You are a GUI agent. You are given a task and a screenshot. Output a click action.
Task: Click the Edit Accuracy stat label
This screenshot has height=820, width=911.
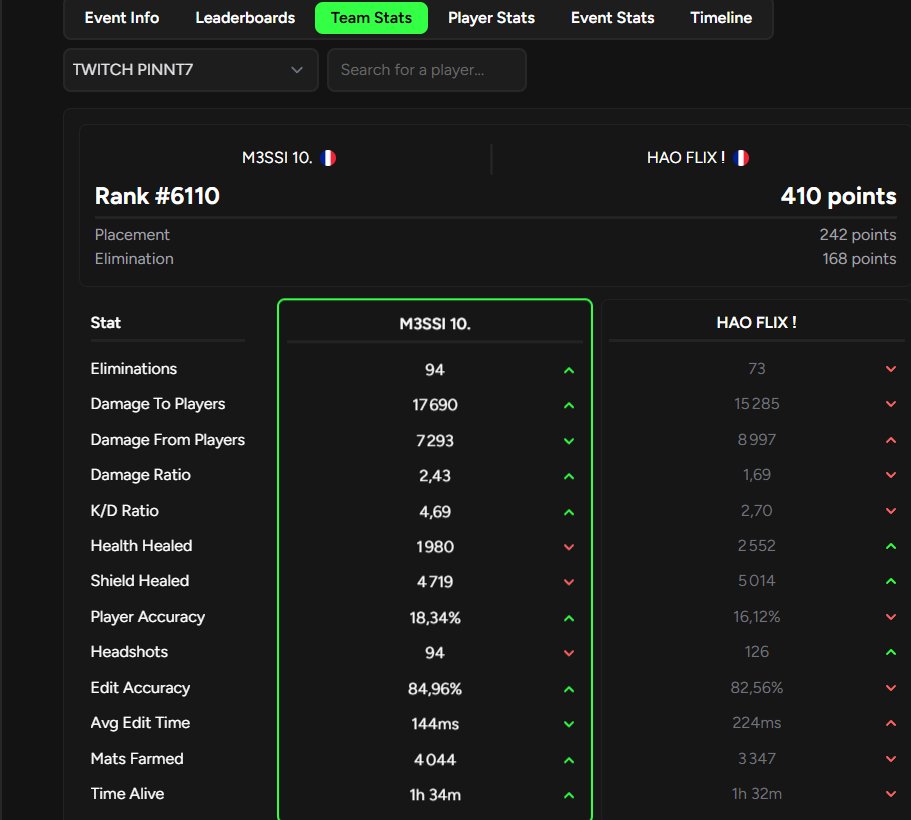coord(140,688)
